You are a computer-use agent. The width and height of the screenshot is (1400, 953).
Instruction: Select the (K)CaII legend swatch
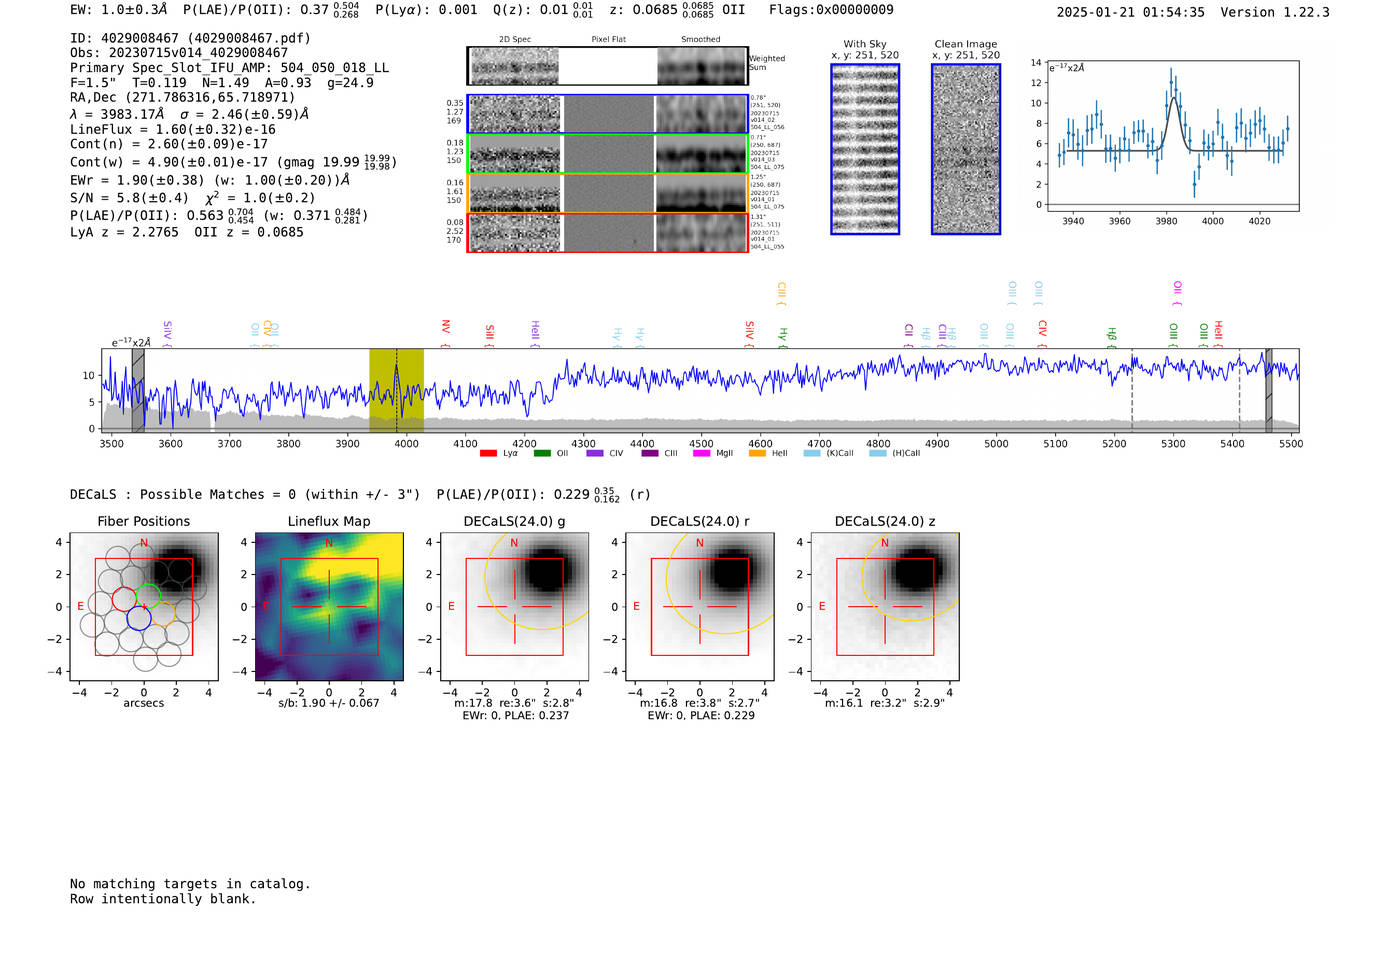click(812, 453)
